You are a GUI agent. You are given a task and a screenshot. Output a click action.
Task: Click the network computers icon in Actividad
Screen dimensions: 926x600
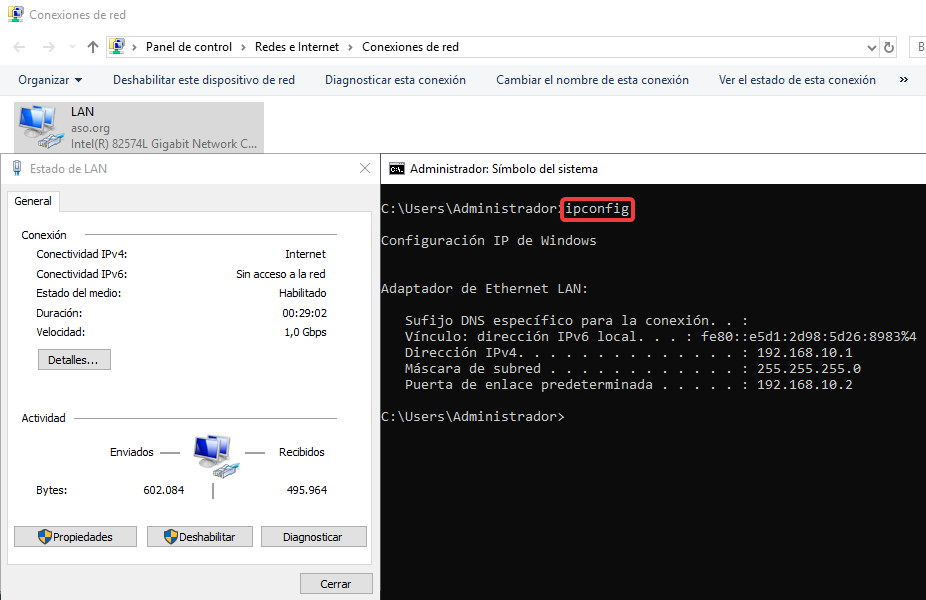click(214, 455)
